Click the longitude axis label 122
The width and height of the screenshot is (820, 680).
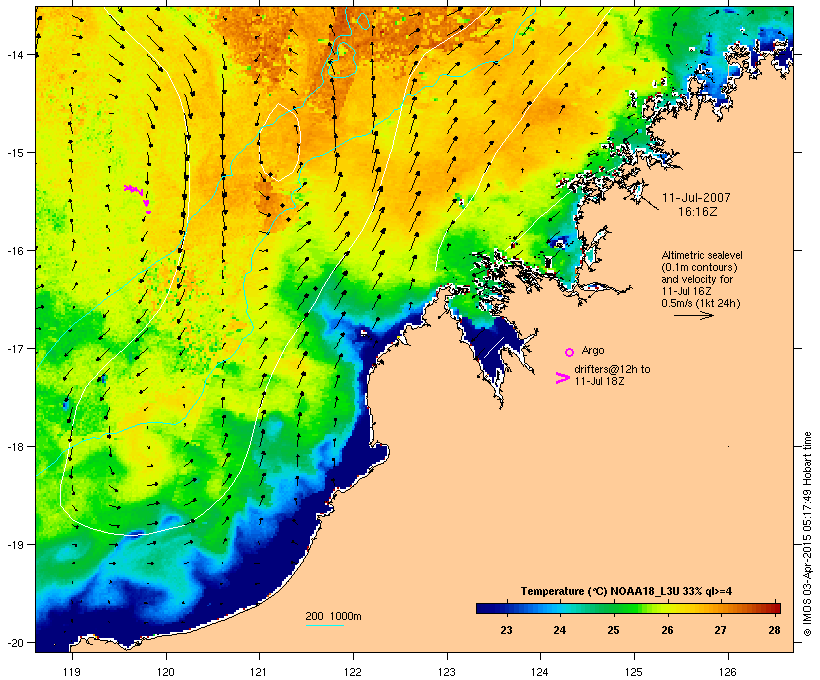(x=353, y=672)
